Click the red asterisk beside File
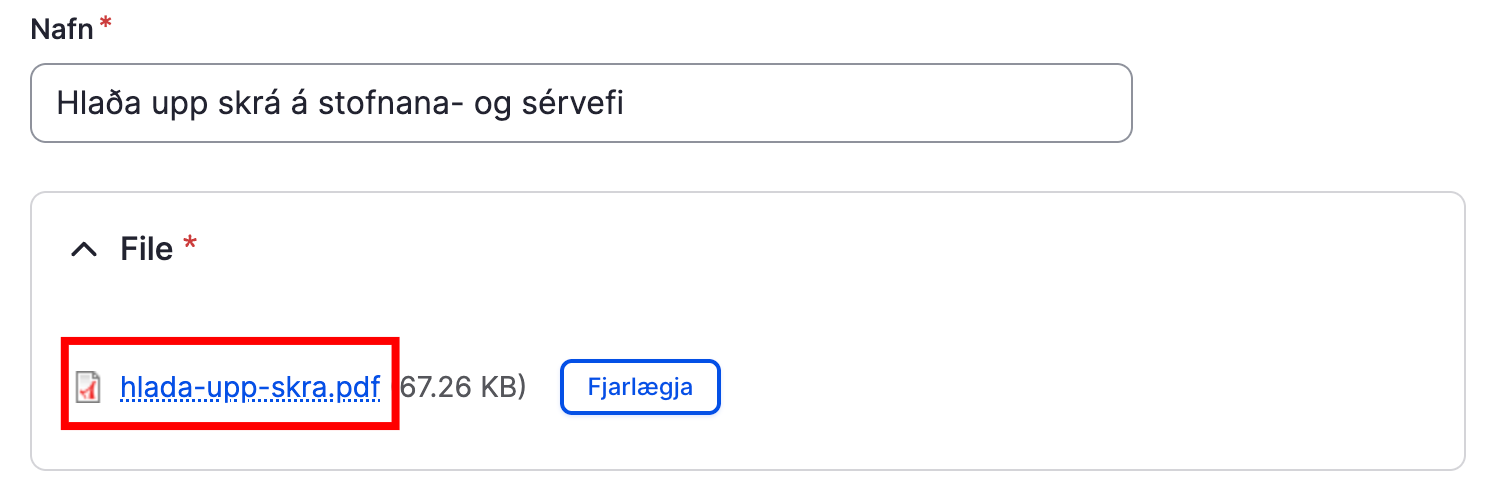Image resolution: width=1486 pixels, height=486 pixels. [x=190, y=246]
